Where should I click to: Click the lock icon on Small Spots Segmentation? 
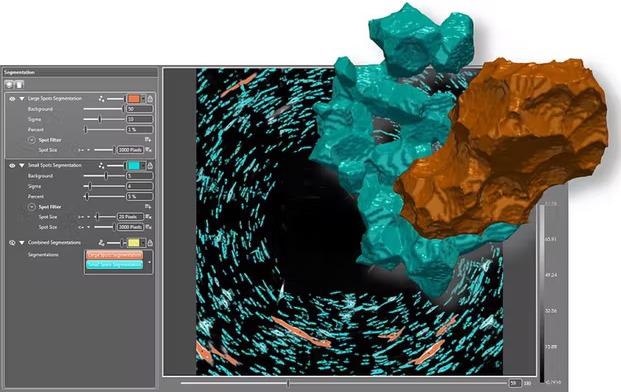(x=150, y=166)
